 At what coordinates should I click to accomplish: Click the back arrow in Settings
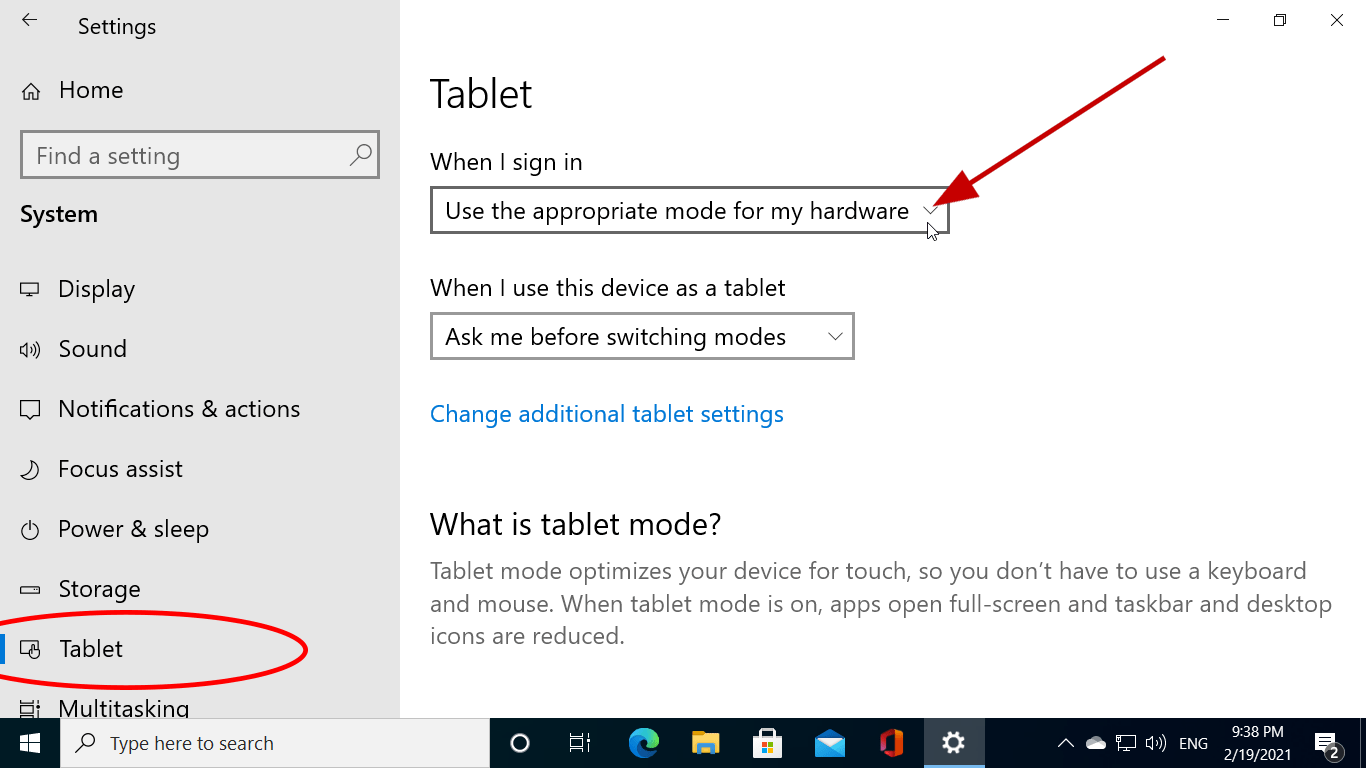[x=29, y=21]
